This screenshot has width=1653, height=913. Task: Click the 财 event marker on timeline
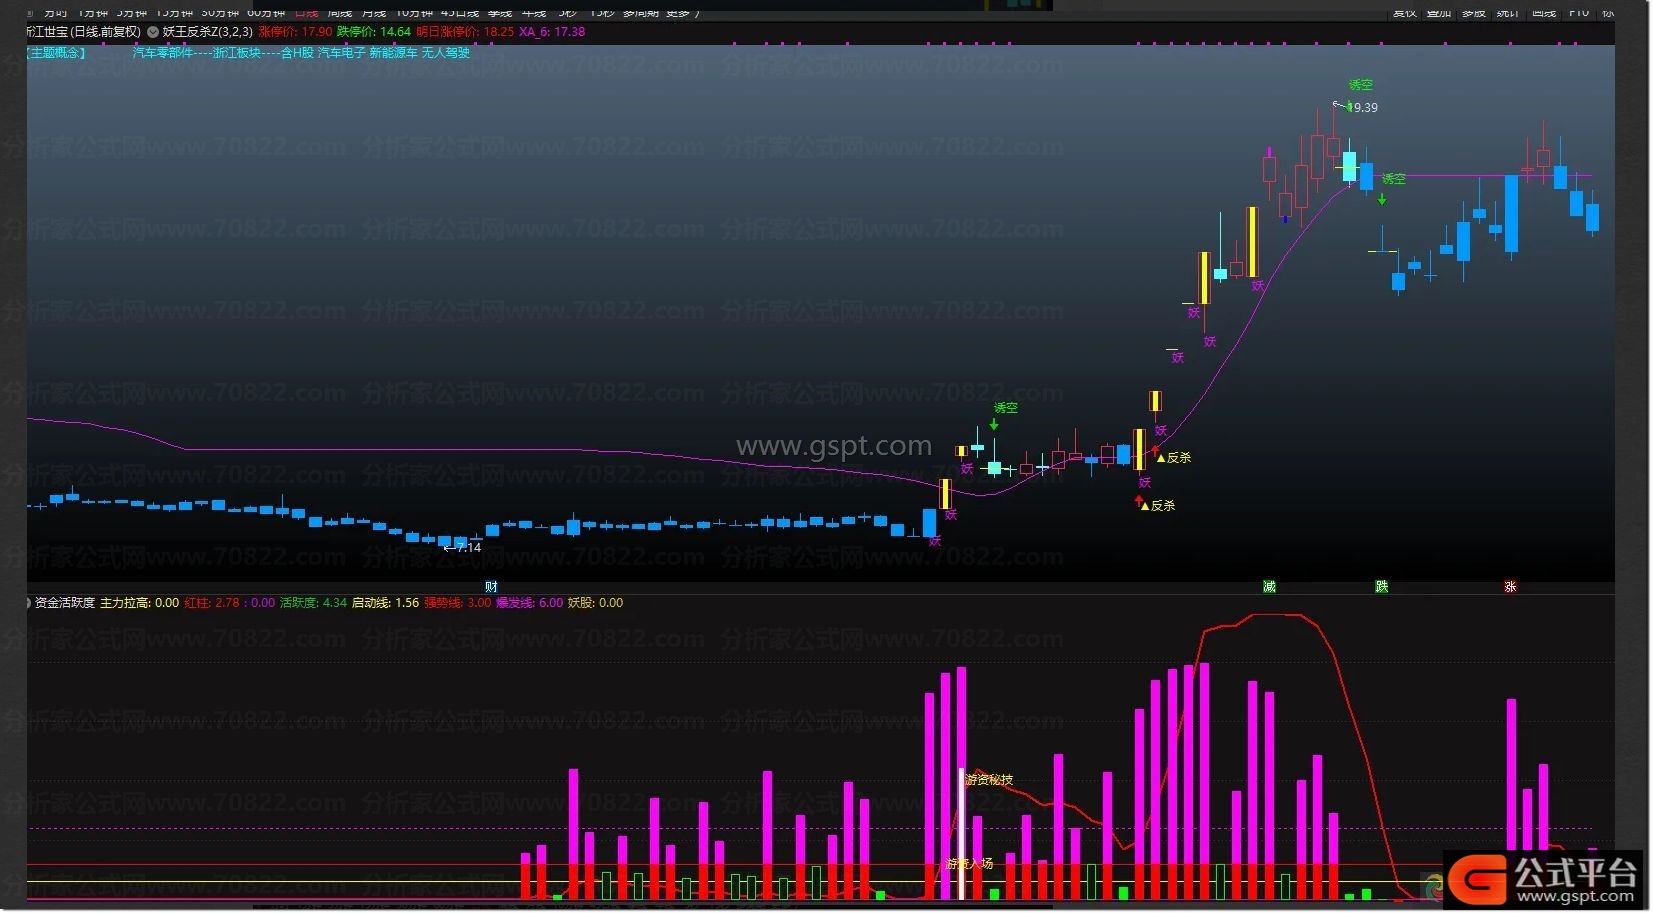click(x=491, y=587)
